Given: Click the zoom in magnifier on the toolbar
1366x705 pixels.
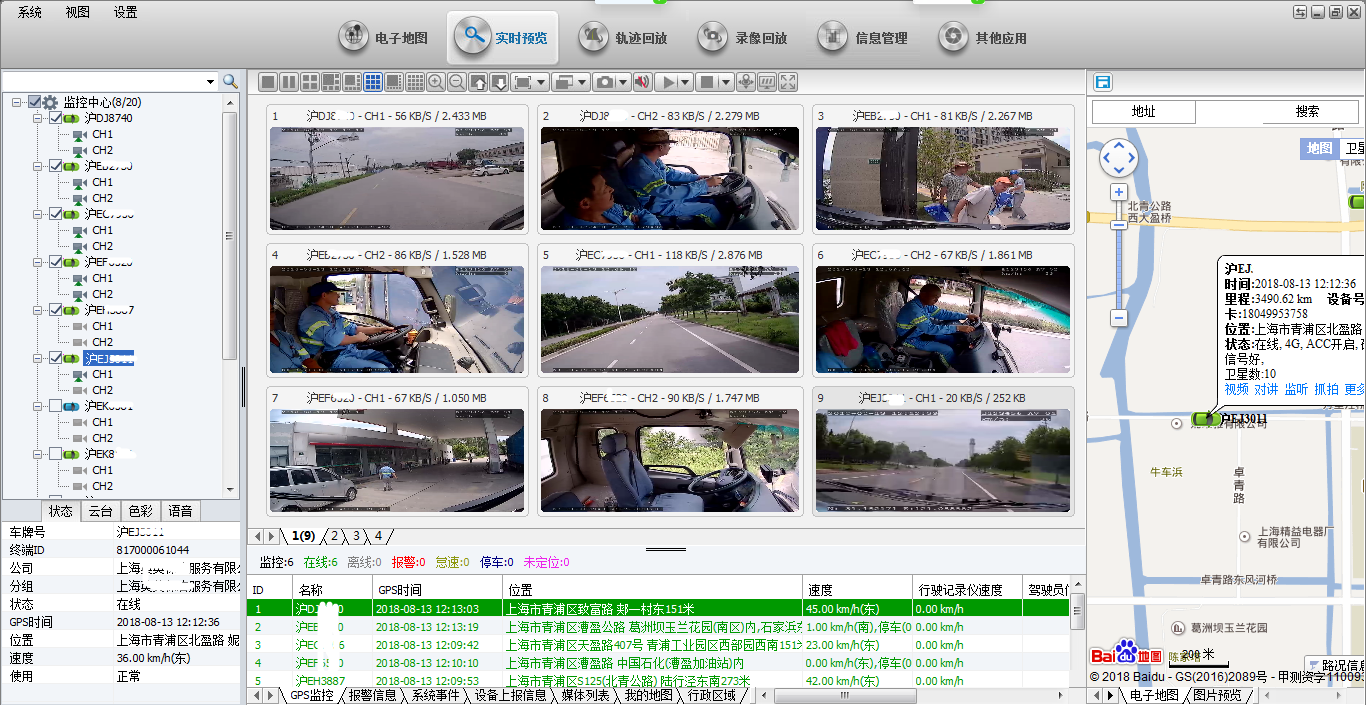Looking at the screenshot, I should pyautogui.click(x=435, y=82).
